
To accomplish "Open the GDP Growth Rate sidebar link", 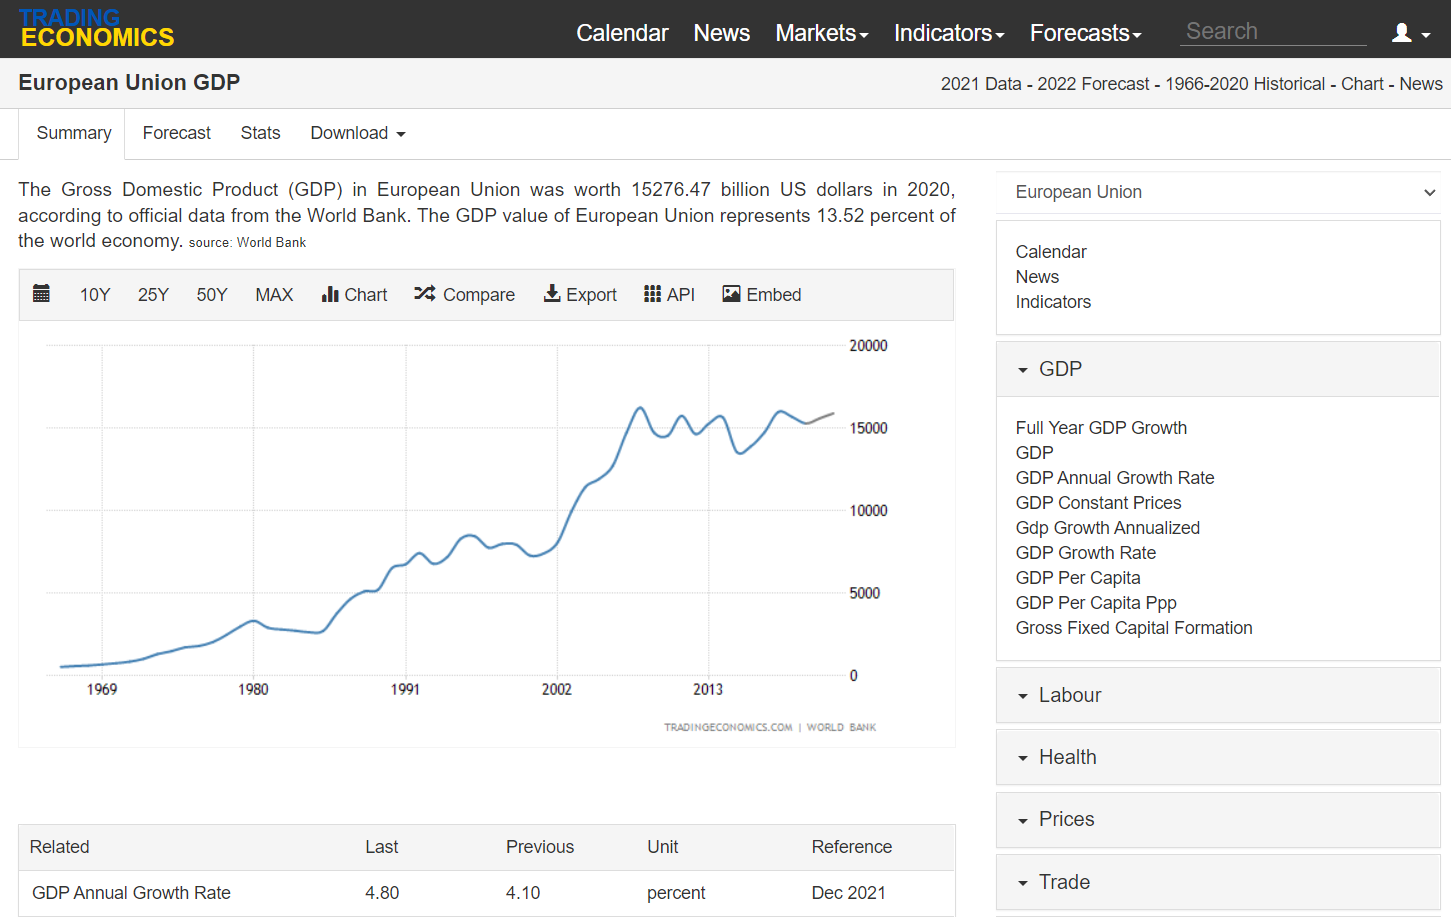I will 1085,553.
